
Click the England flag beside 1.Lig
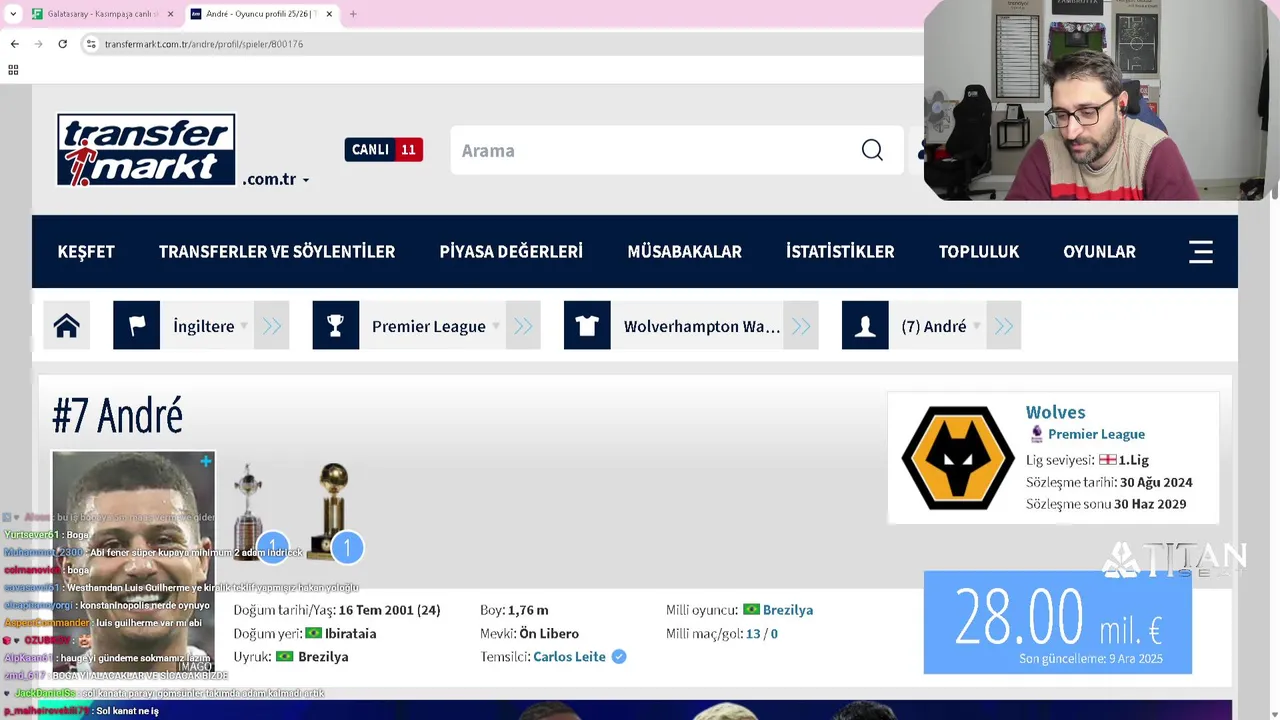[1107, 460]
